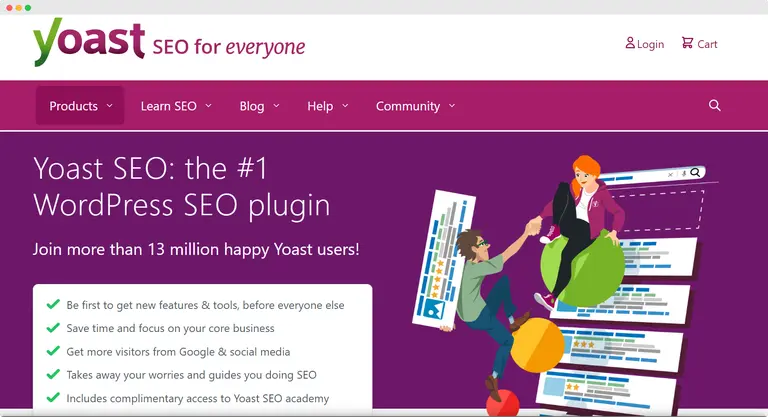
Task: Expand the Blog dropdown chevron
Action: (276, 105)
